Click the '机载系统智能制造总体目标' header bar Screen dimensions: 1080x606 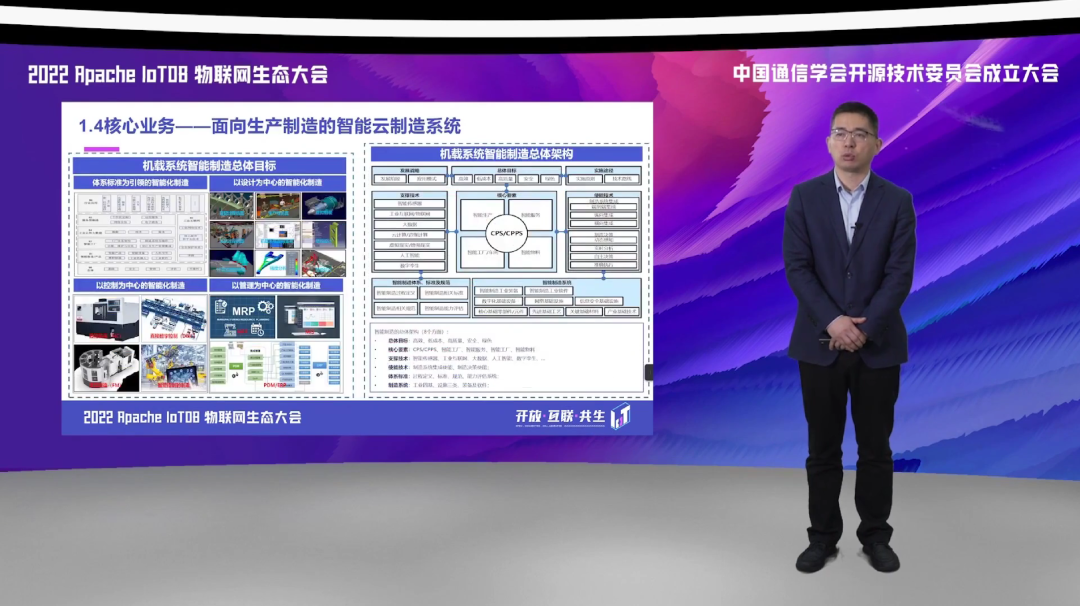[209, 165]
